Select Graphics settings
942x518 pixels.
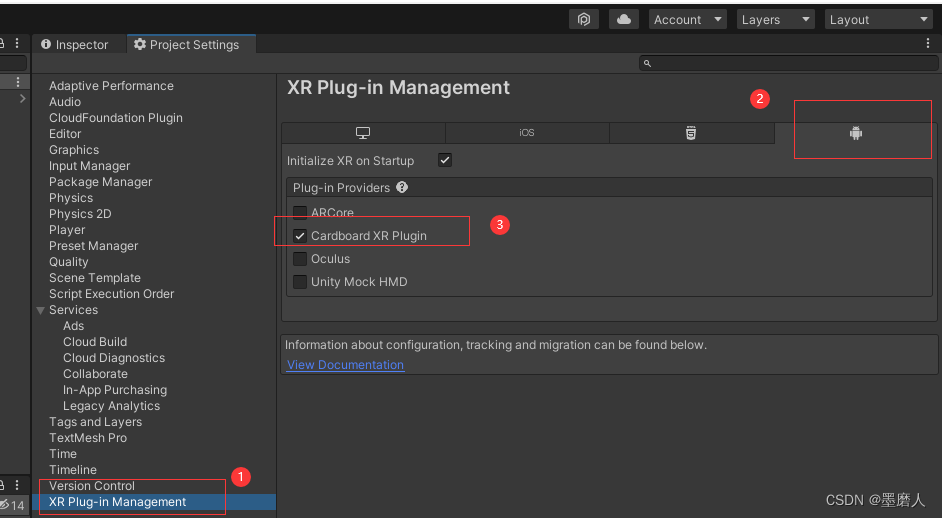(74, 150)
